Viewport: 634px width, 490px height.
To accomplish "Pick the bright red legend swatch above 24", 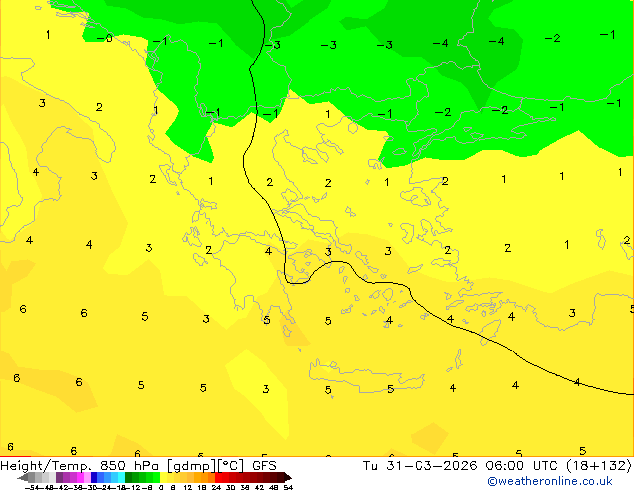I will [218, 477].
